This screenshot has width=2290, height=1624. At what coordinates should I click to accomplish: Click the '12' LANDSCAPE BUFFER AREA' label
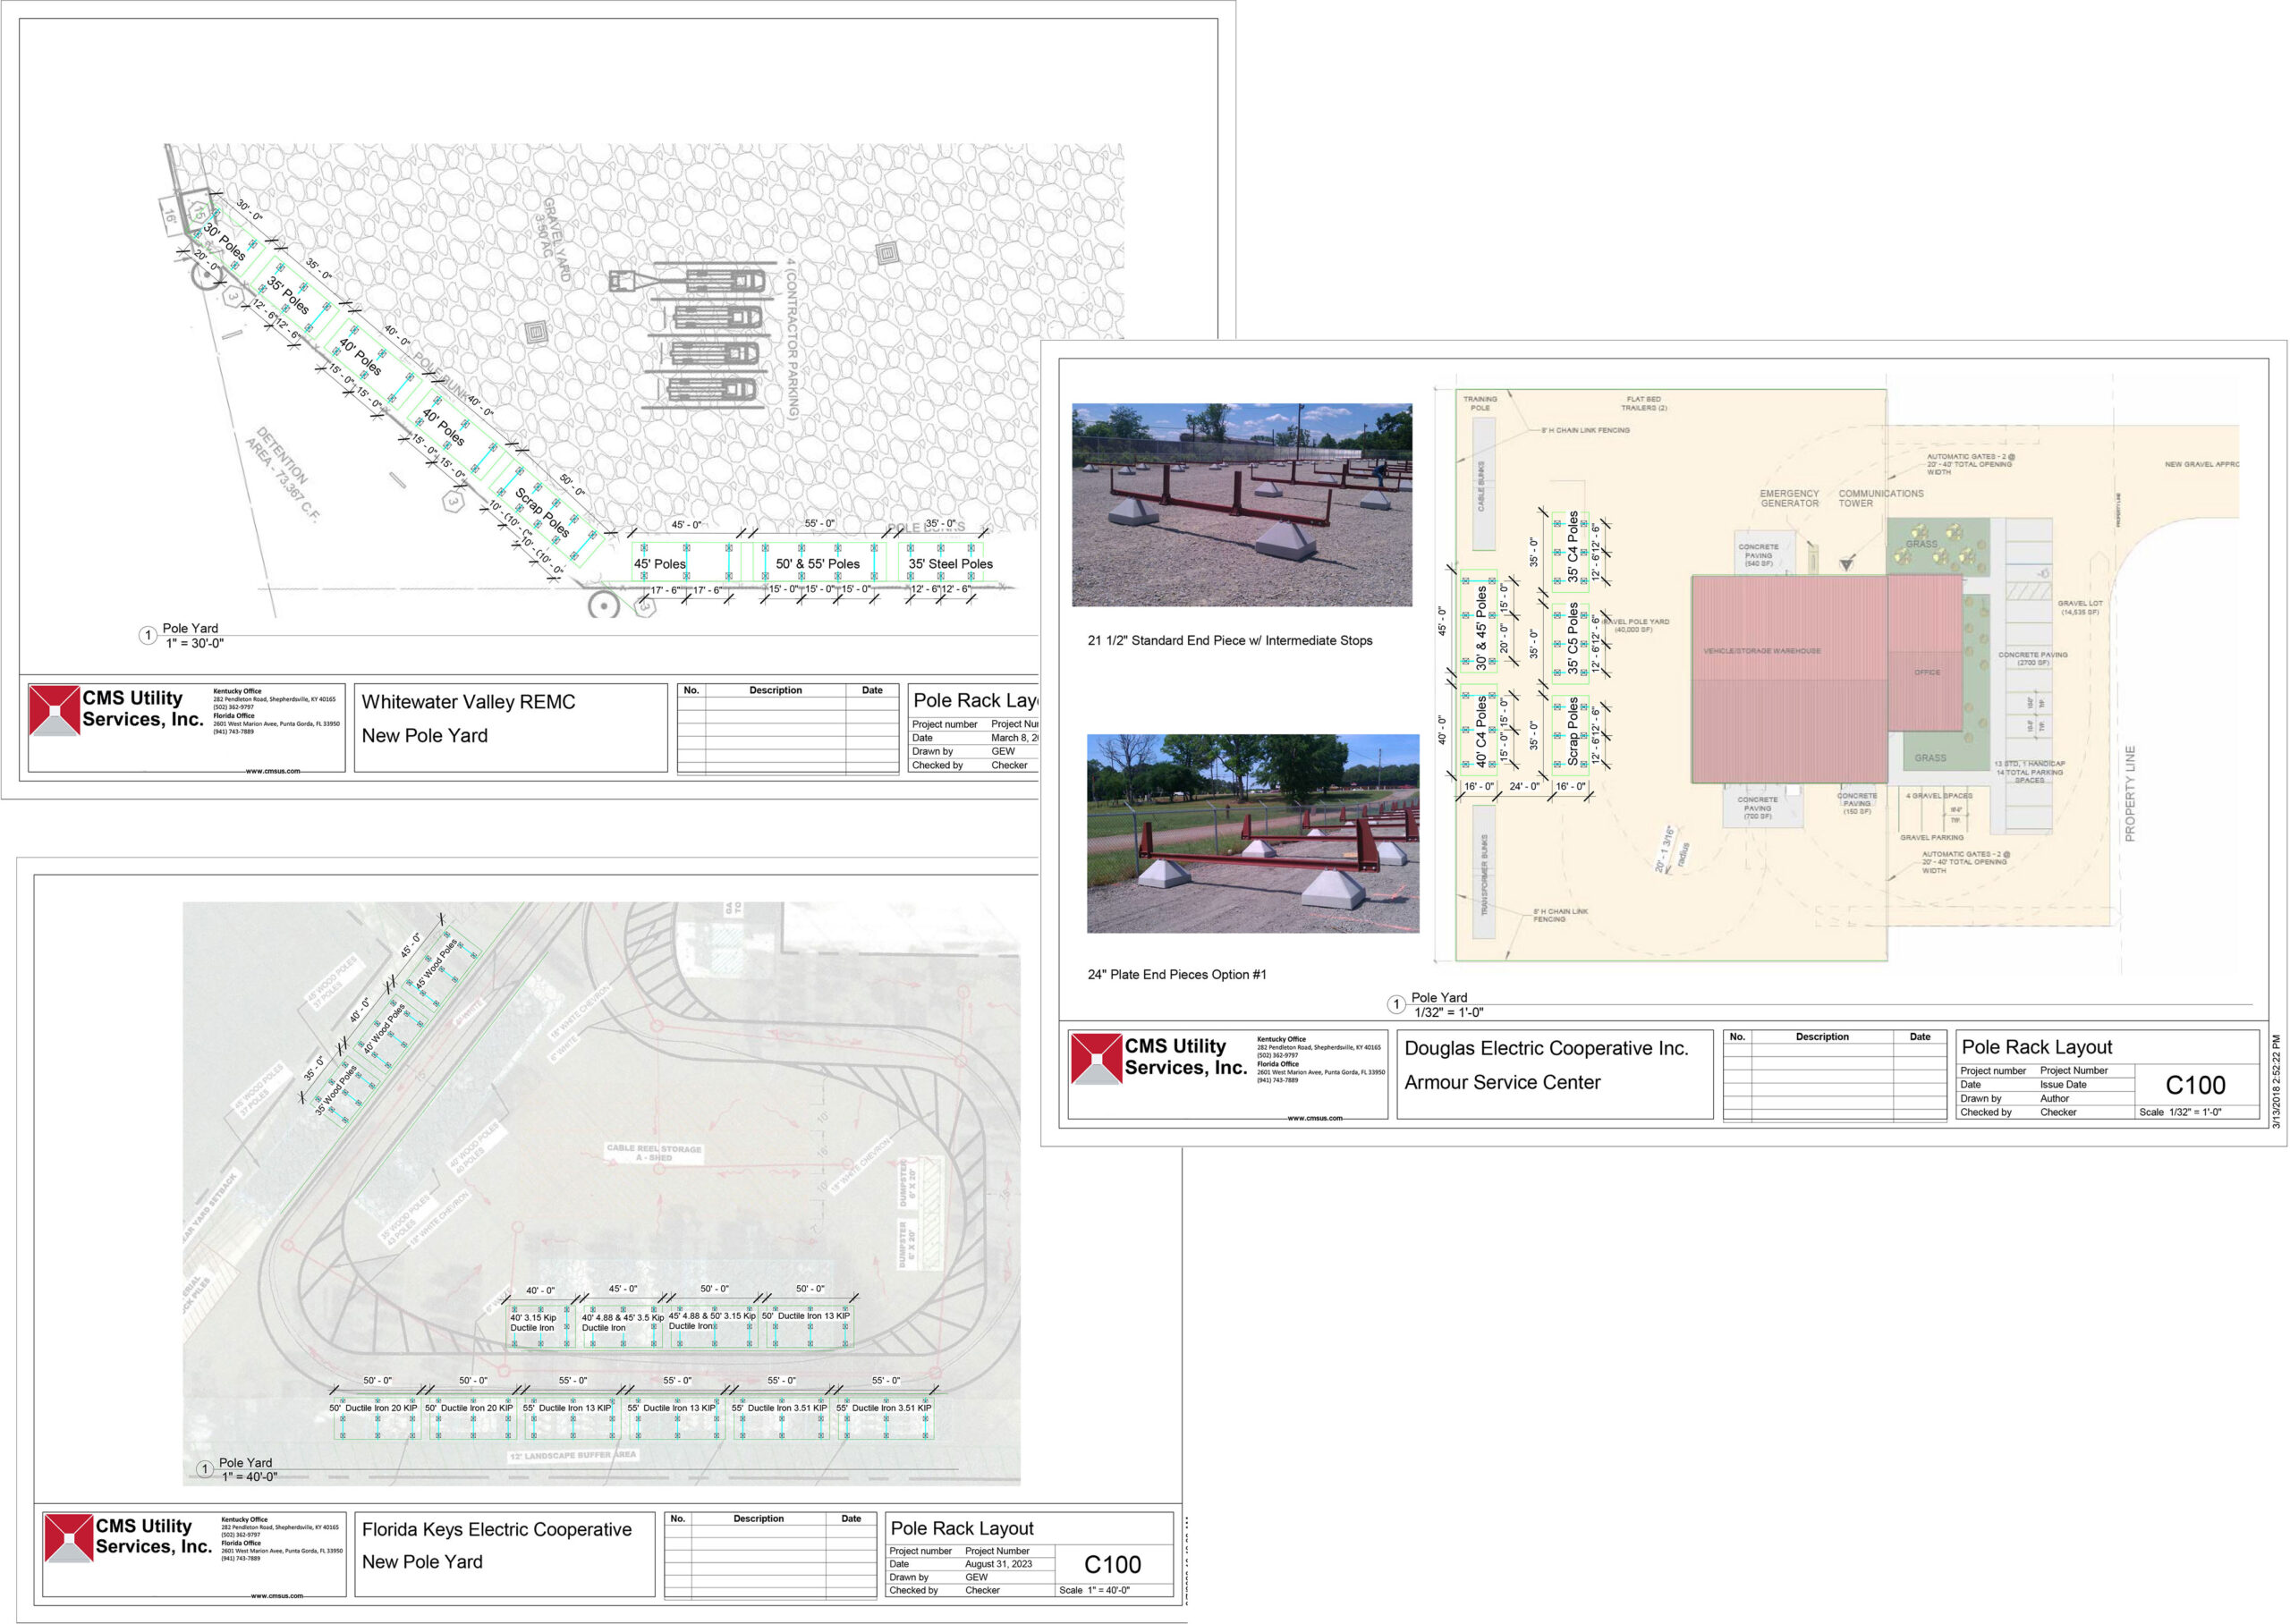573,1455
